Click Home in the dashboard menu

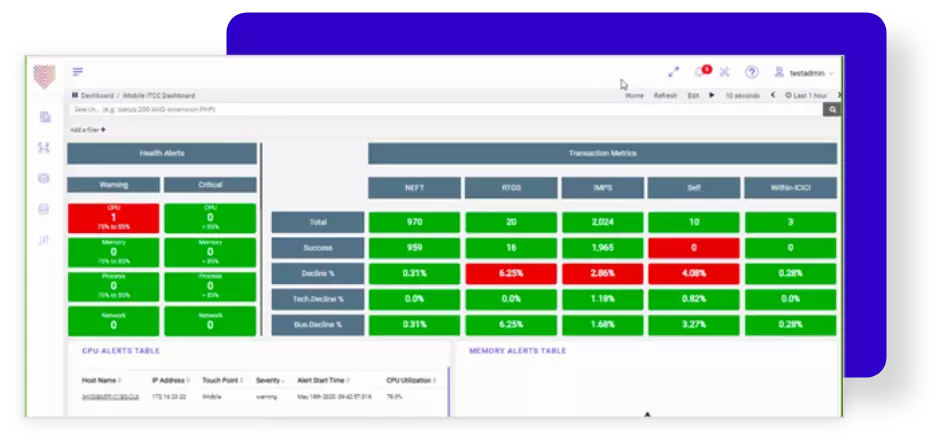pos(634,95)
